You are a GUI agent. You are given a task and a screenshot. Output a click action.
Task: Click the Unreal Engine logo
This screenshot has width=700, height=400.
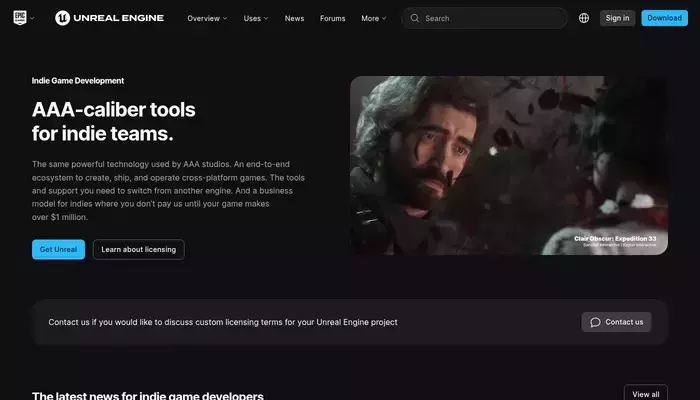[109, 18]
